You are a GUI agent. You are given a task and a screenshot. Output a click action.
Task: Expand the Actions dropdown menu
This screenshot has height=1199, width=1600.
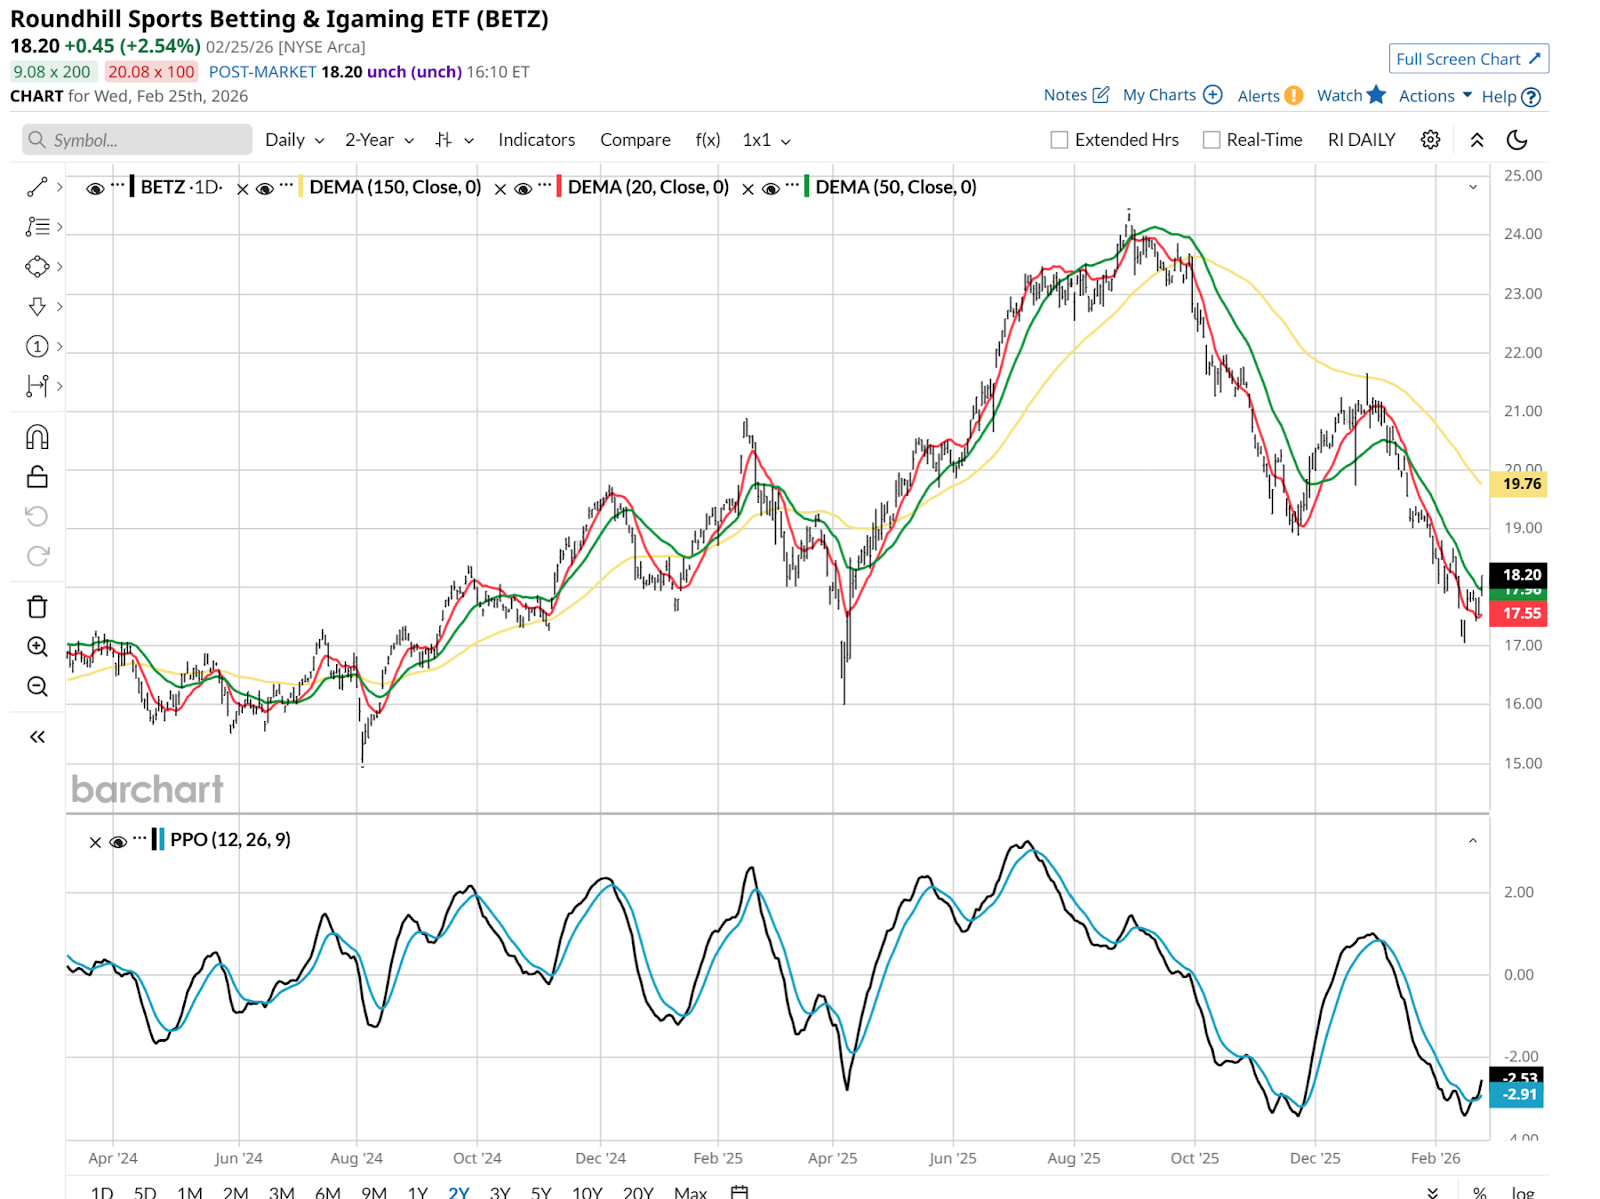(x=1435, y=96)
